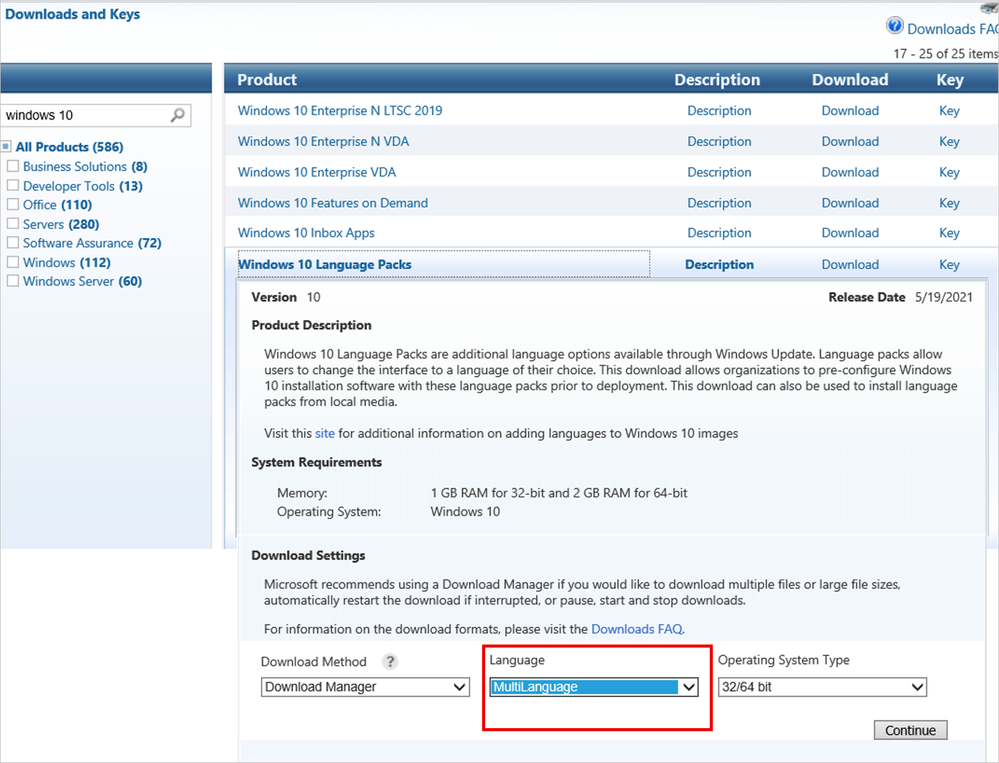999x763 pixels.
Task: Click Download for Inbox Apps
Action: click(850, 233)
